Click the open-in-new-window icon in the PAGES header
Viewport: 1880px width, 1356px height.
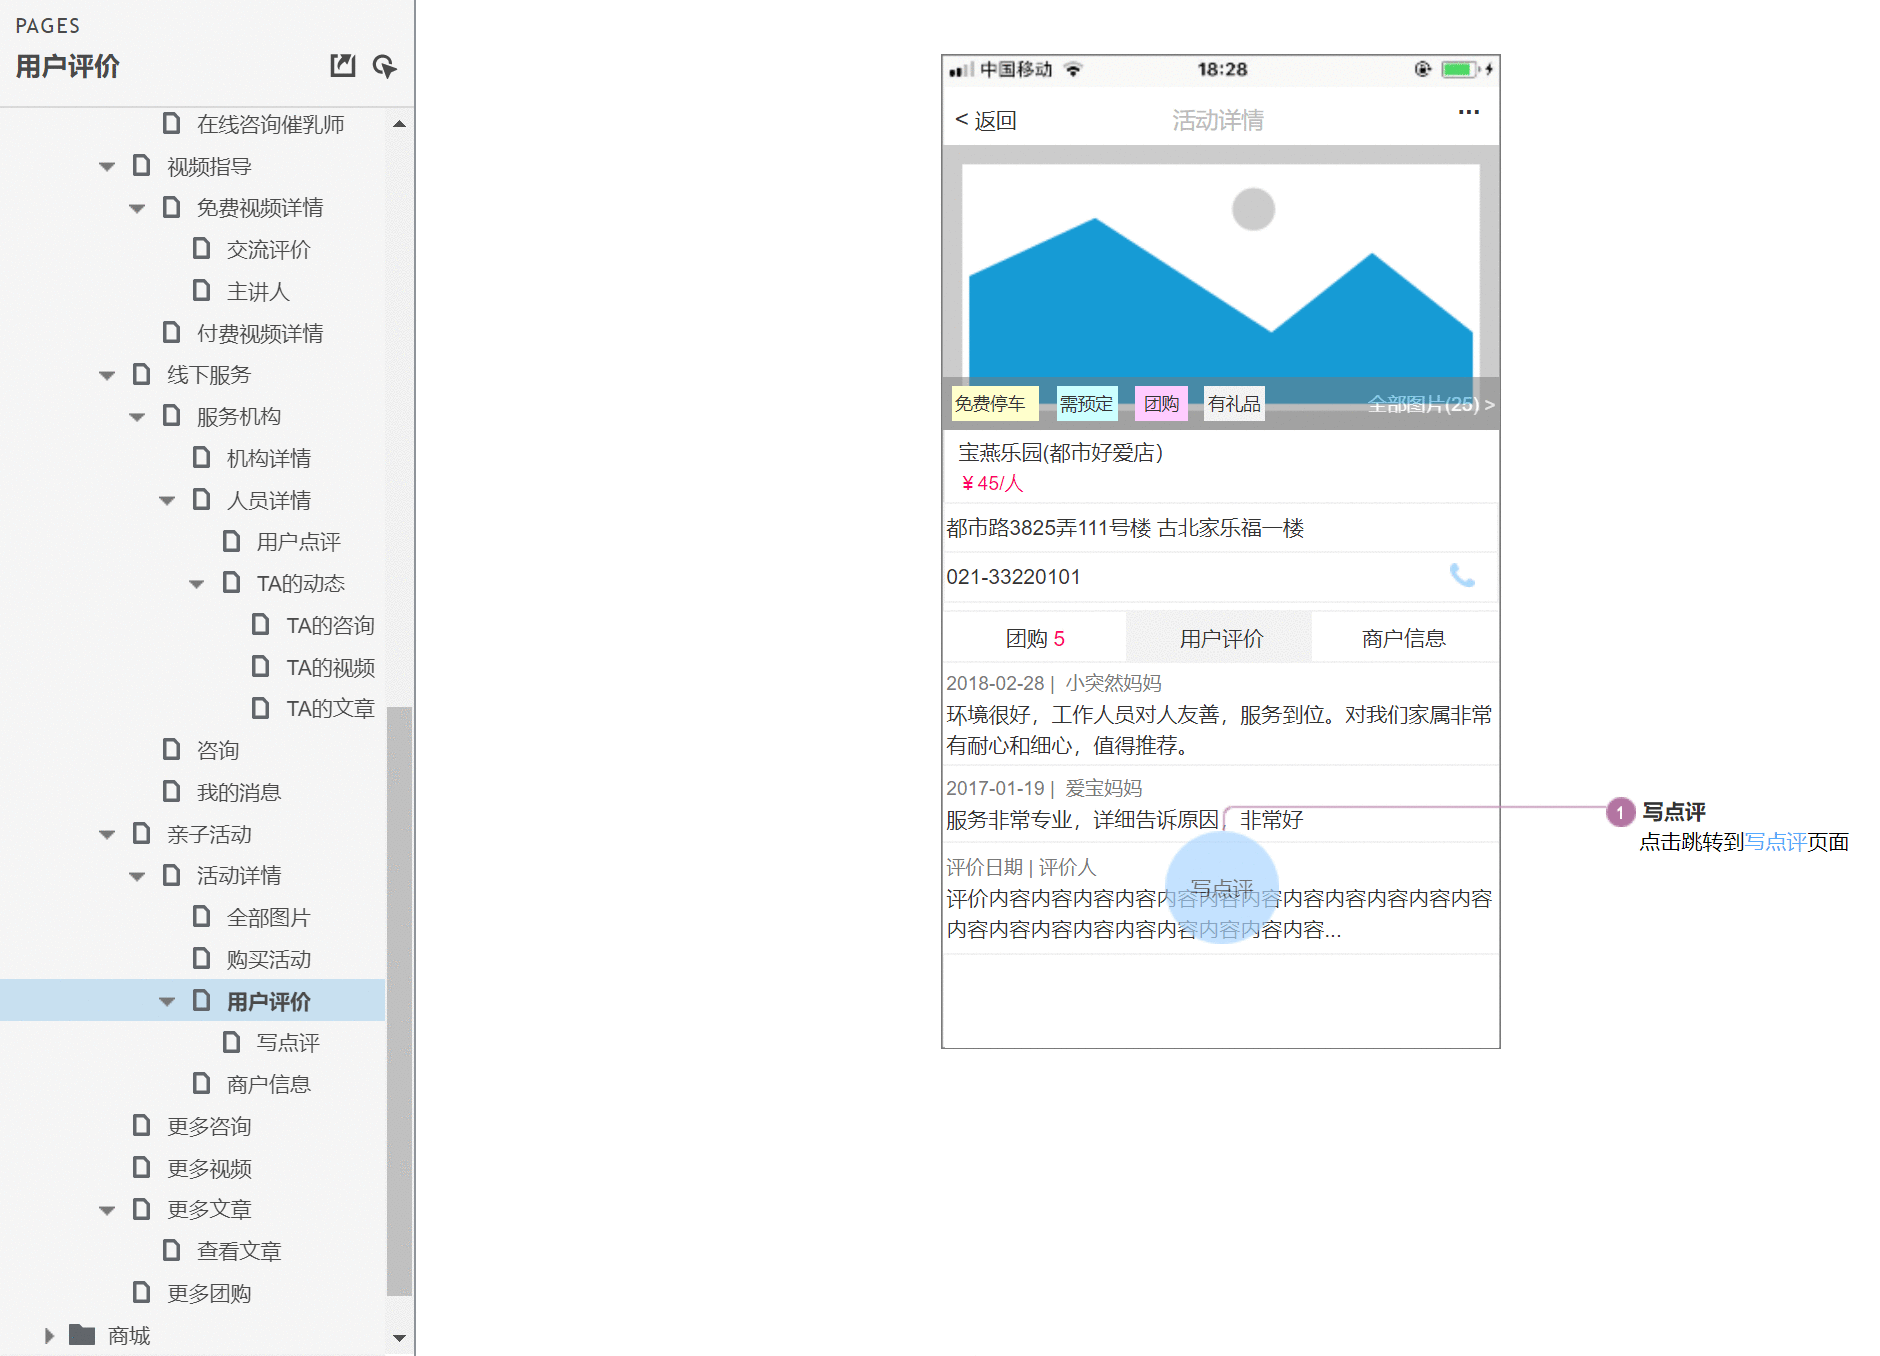pos(343,66)
